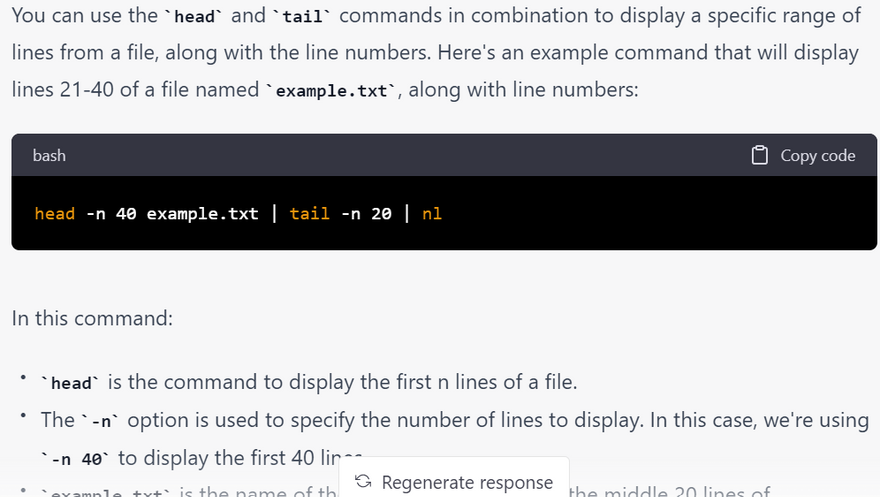Click the "In this command:" text

92,318
